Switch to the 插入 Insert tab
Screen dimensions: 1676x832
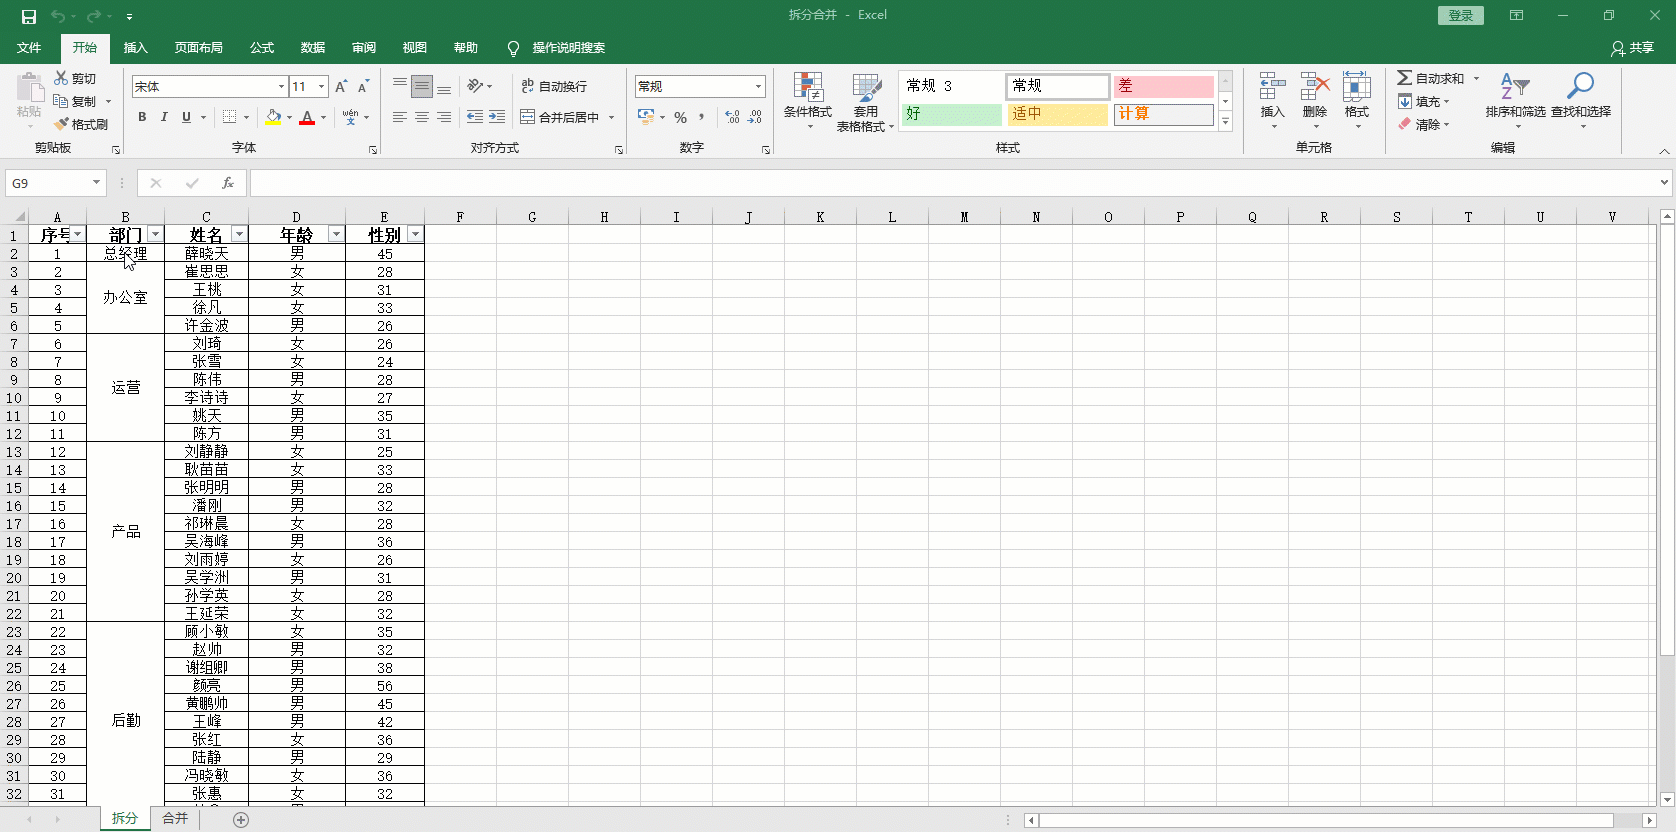point(135,48)
